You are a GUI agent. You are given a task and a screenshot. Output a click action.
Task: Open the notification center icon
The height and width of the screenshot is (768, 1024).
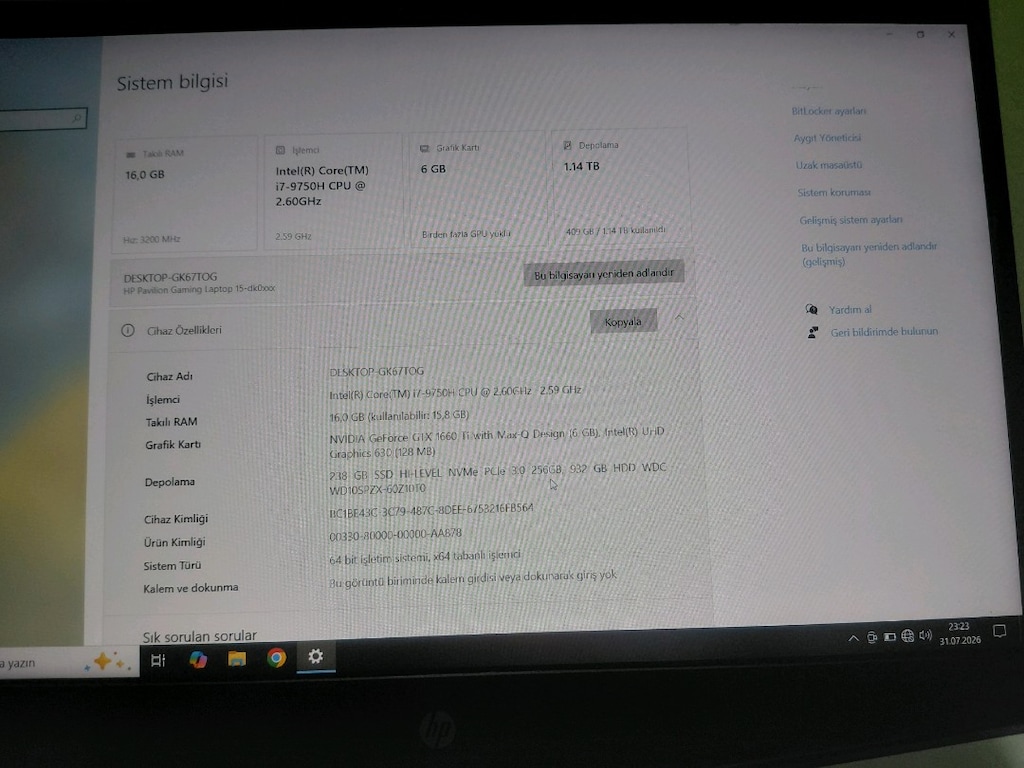[999, 631]
